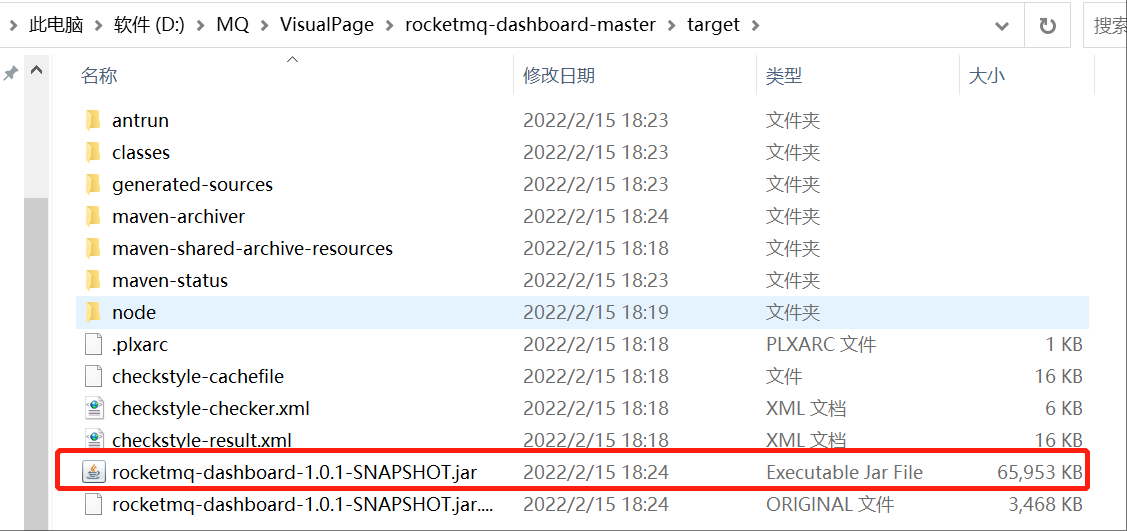Select rocketmq-dashboard-1.0.1-SNAPSHOT.jar file name
This screenshot has height=531, width=1127.
[294, 472]
